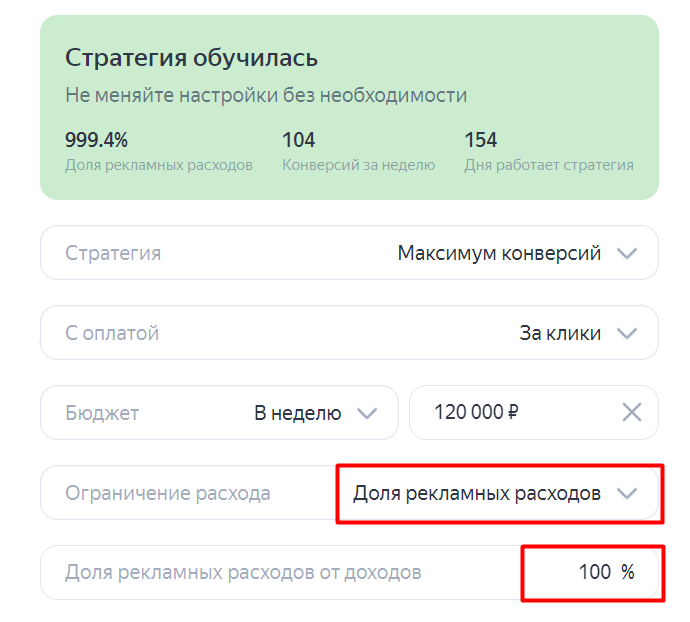Choose the В неделю budget period text

(298, 412)
